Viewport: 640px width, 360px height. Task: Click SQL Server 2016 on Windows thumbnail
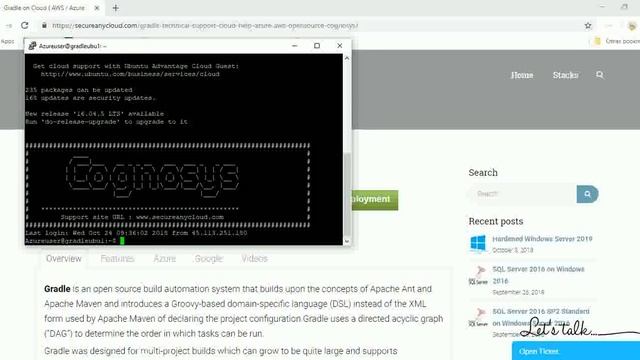click(x=478, y=275)
